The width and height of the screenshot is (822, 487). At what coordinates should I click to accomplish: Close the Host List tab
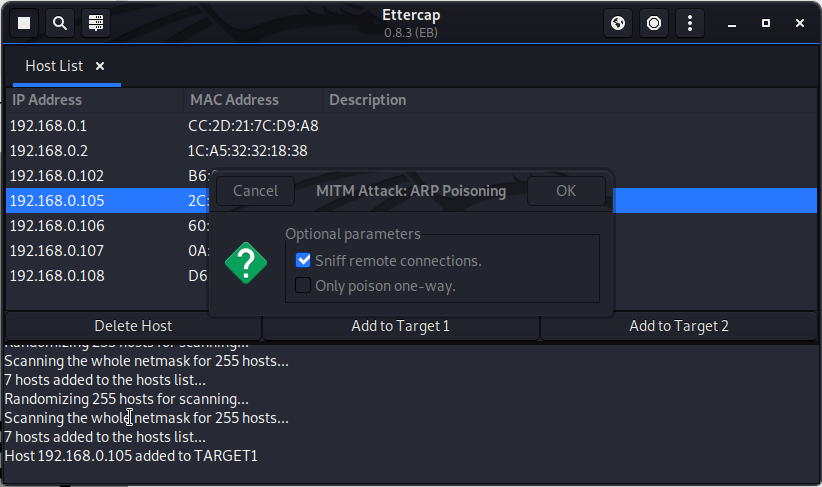click(x=100, y=66)
